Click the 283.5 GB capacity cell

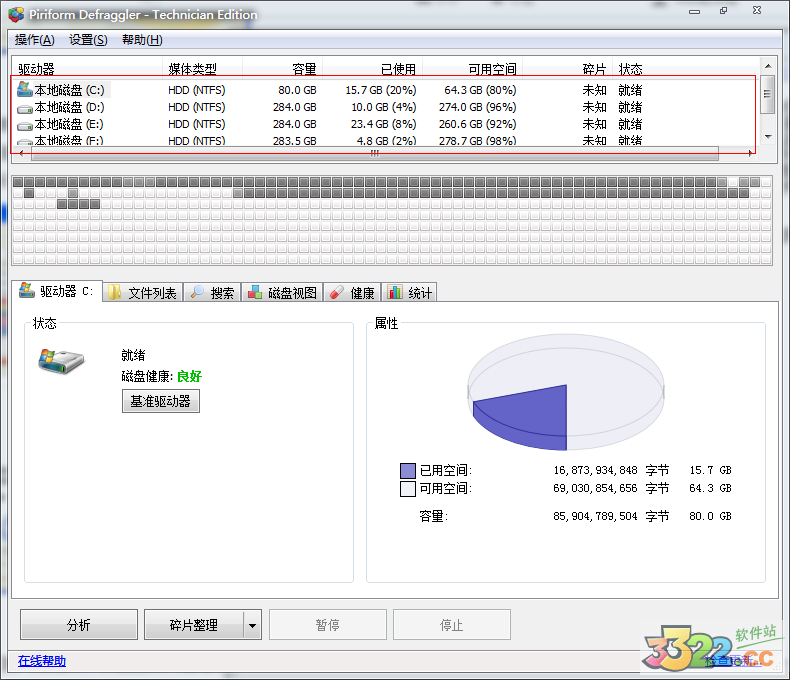(x=295, y=141)
